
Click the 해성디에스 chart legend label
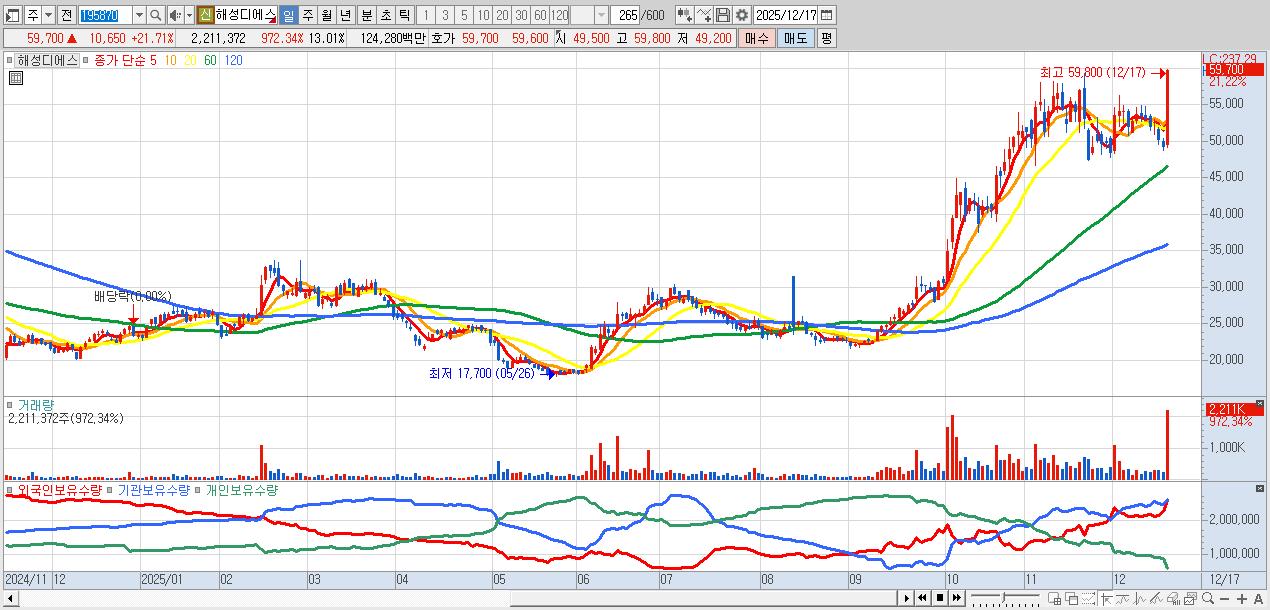[47, 60]
